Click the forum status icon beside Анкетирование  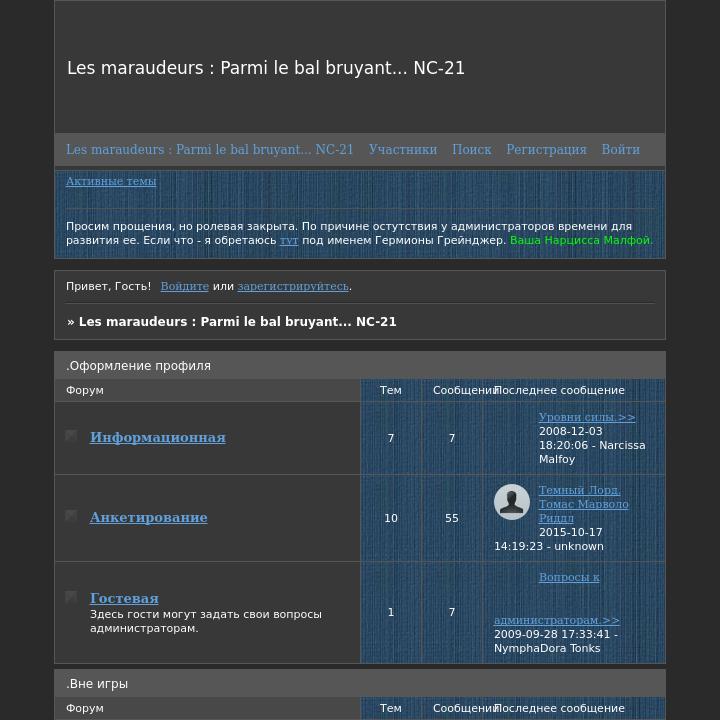click(x=71, y=516)
